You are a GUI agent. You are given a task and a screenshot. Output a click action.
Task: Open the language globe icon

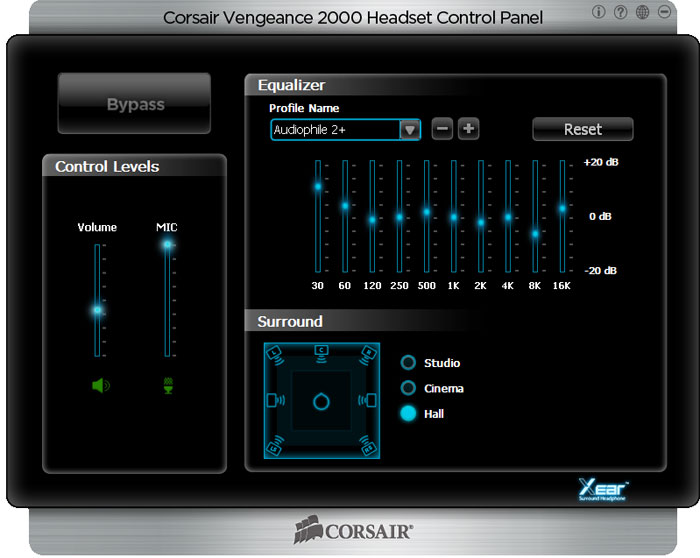coord(642,12)
